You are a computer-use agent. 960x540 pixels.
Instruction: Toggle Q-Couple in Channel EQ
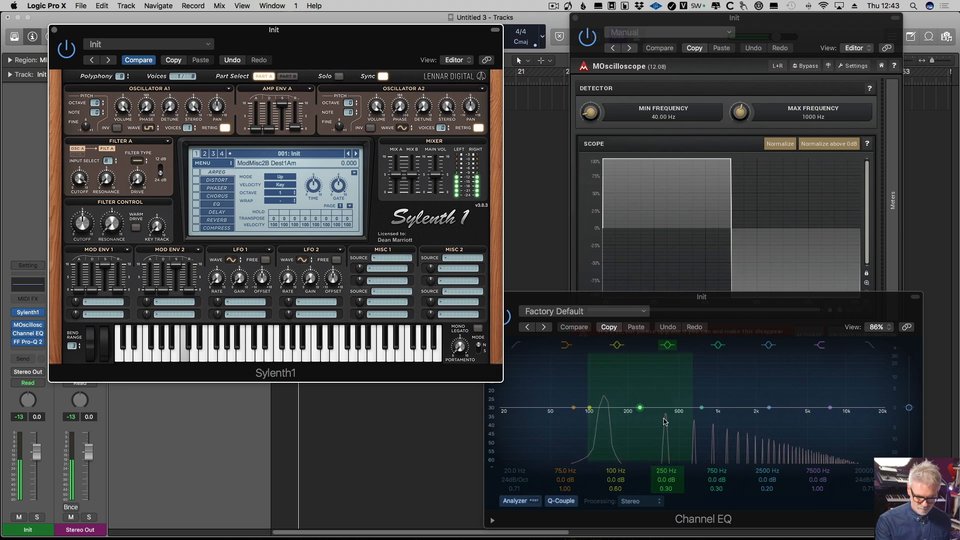pyautogui.click(x=561, y=501)
